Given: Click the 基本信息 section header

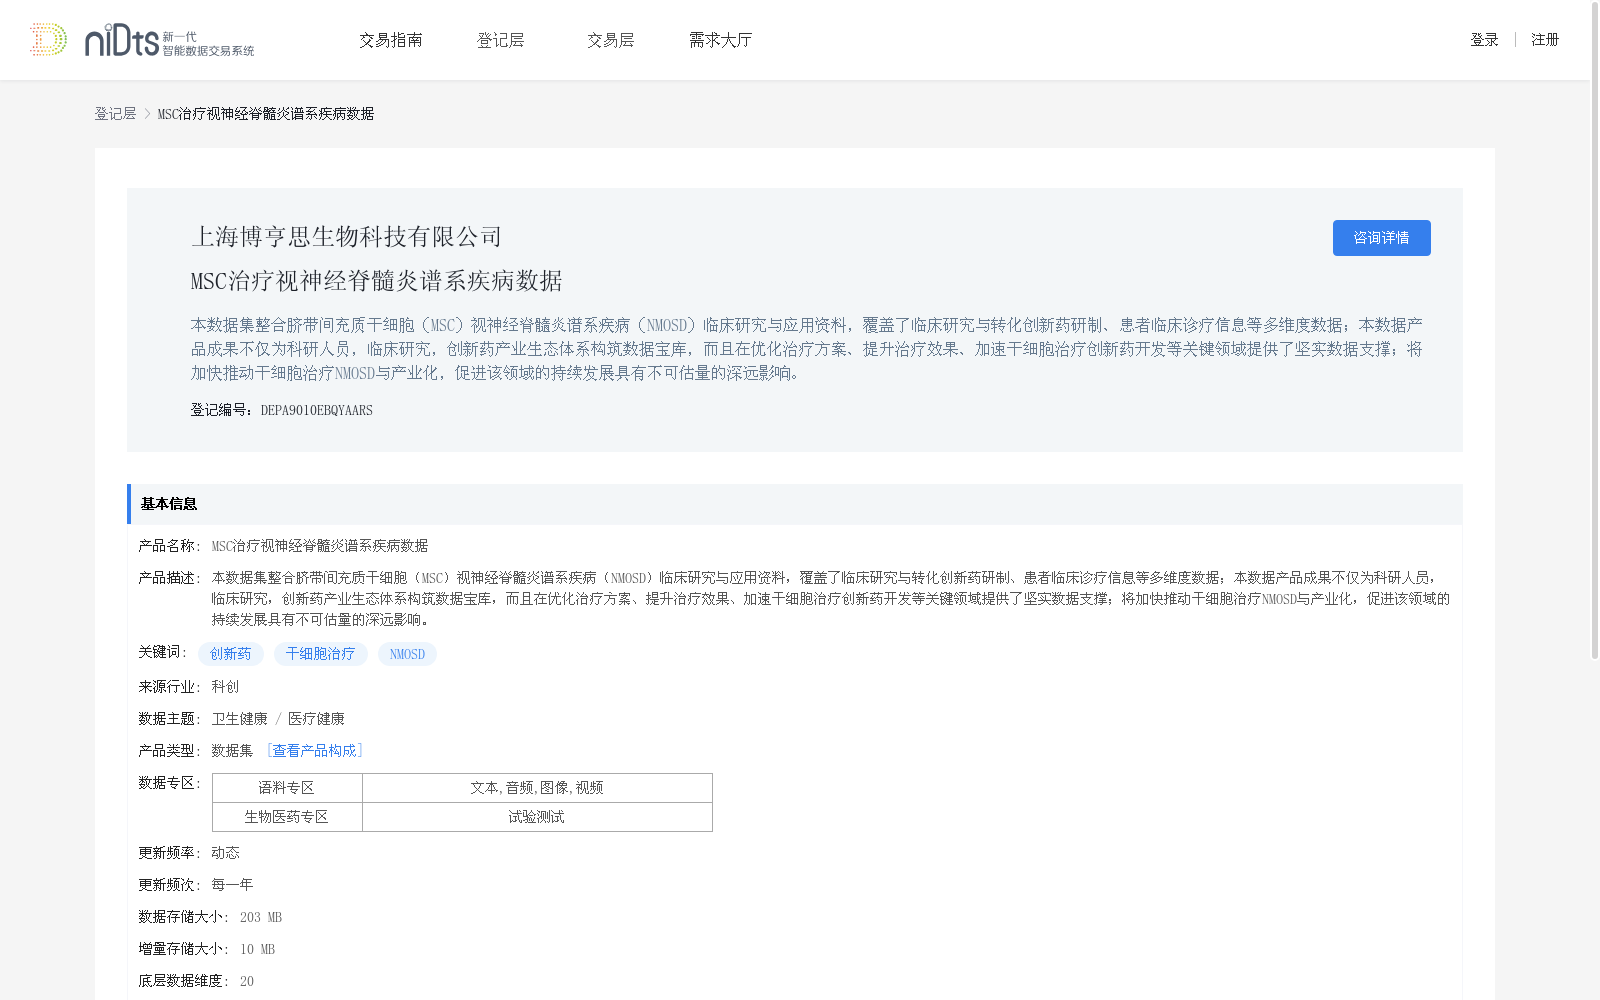Looking at the screenshot, I should click(795, 504).
